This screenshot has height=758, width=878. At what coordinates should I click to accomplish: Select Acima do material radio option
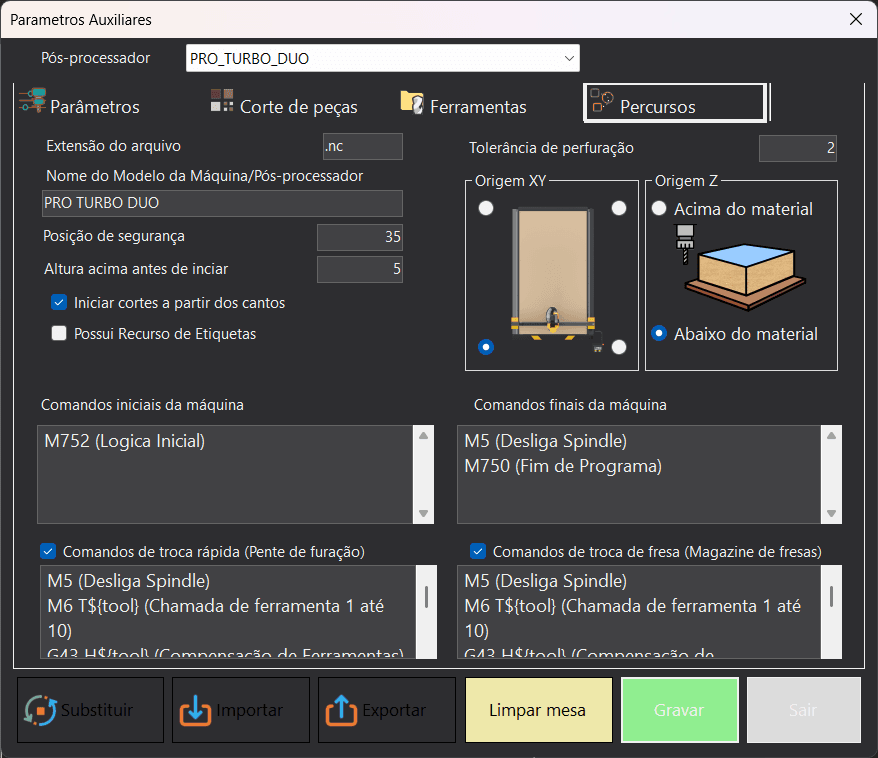coord(659,208)
